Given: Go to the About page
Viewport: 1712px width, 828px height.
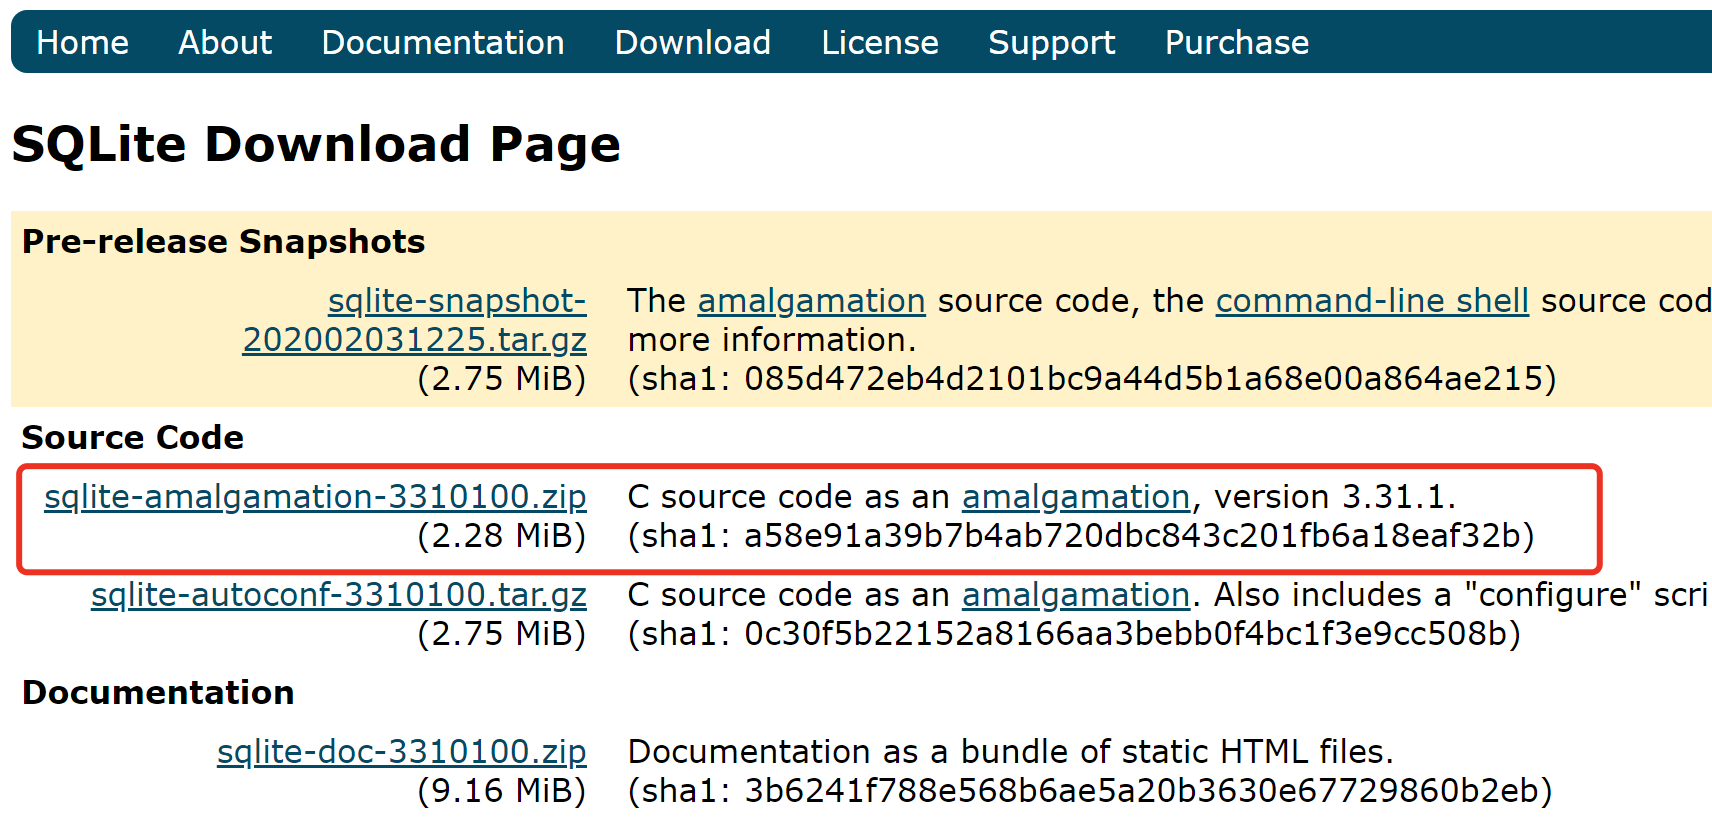Looking at the screenshot, I should 225,43.
